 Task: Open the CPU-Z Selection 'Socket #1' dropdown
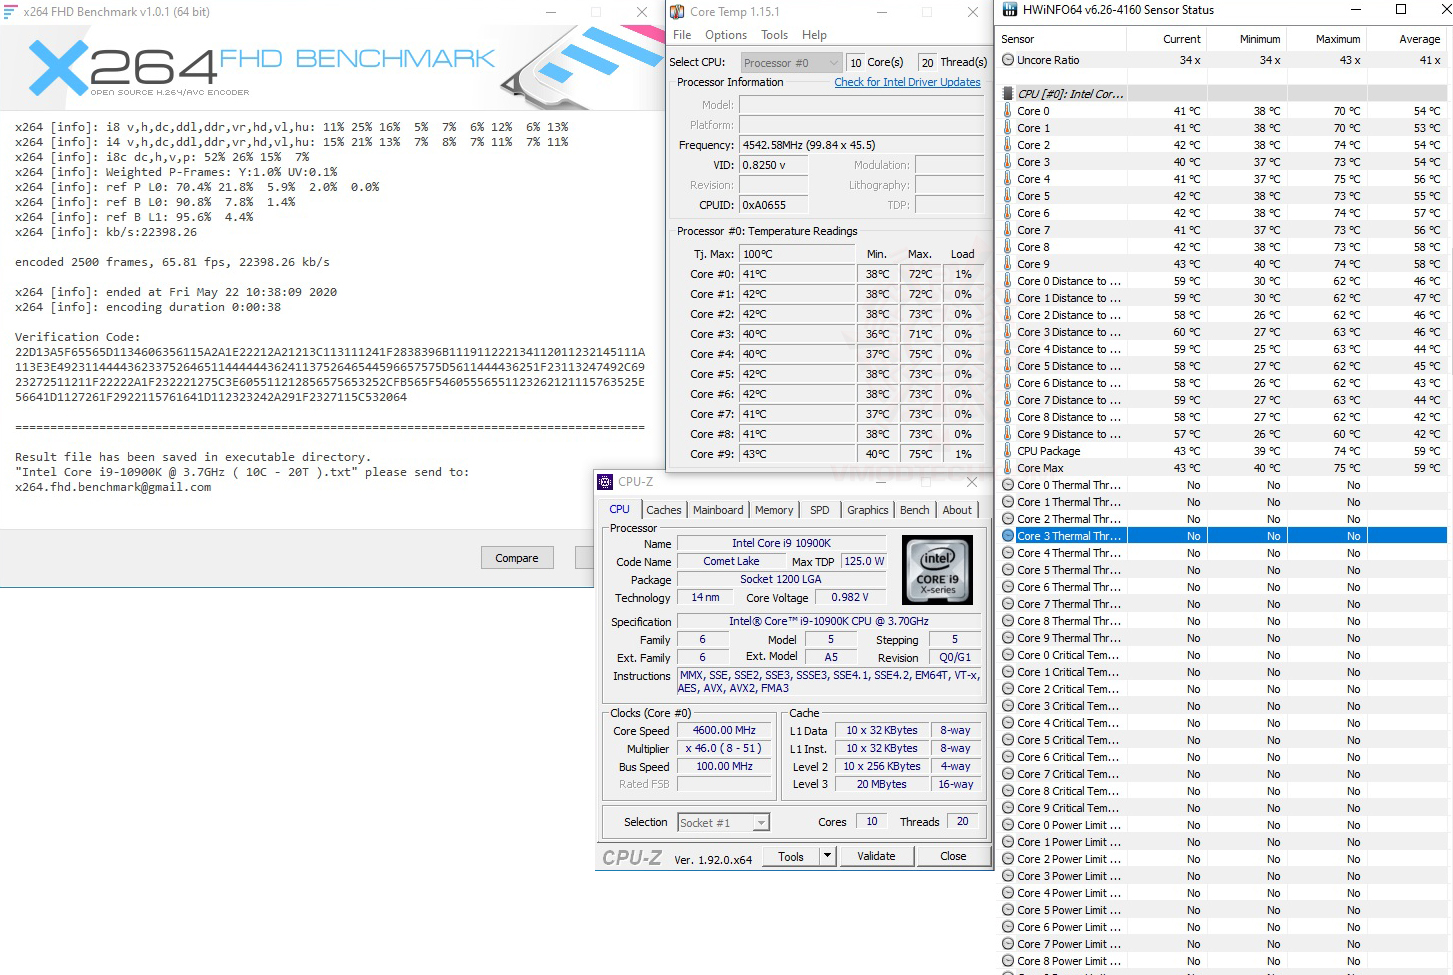723,823
